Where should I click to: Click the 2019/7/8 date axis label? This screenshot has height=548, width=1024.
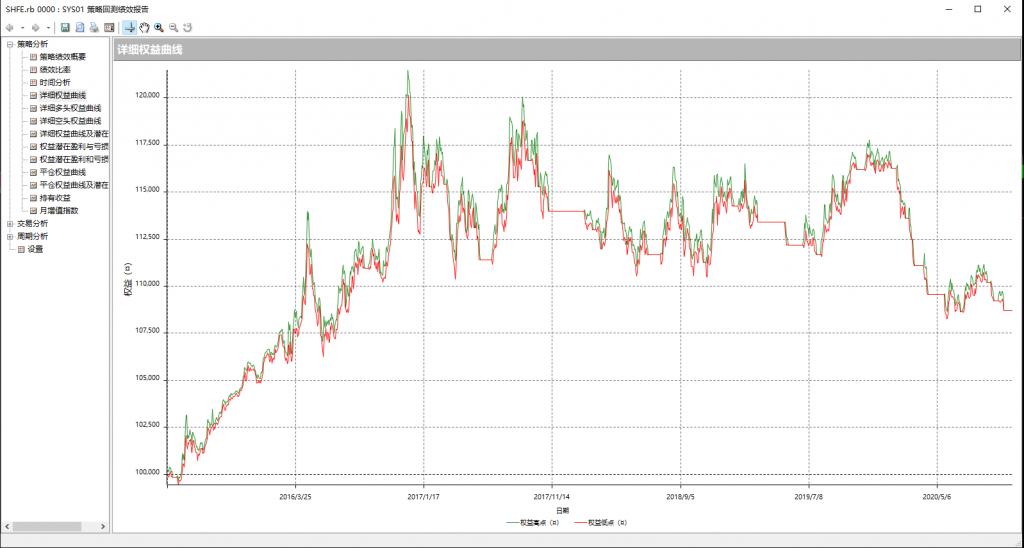pyautogui.click(x=808, y=497)
